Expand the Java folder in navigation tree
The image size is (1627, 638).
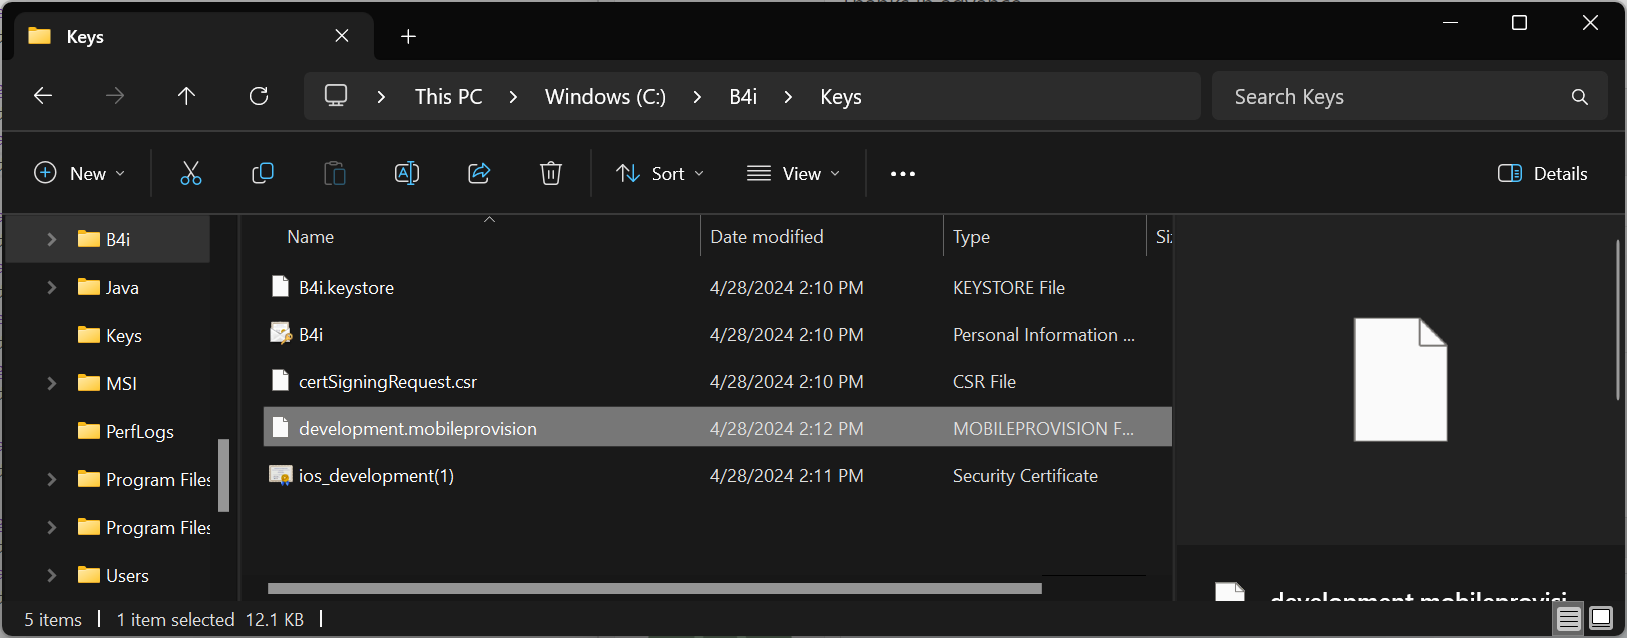pos(52,288)
